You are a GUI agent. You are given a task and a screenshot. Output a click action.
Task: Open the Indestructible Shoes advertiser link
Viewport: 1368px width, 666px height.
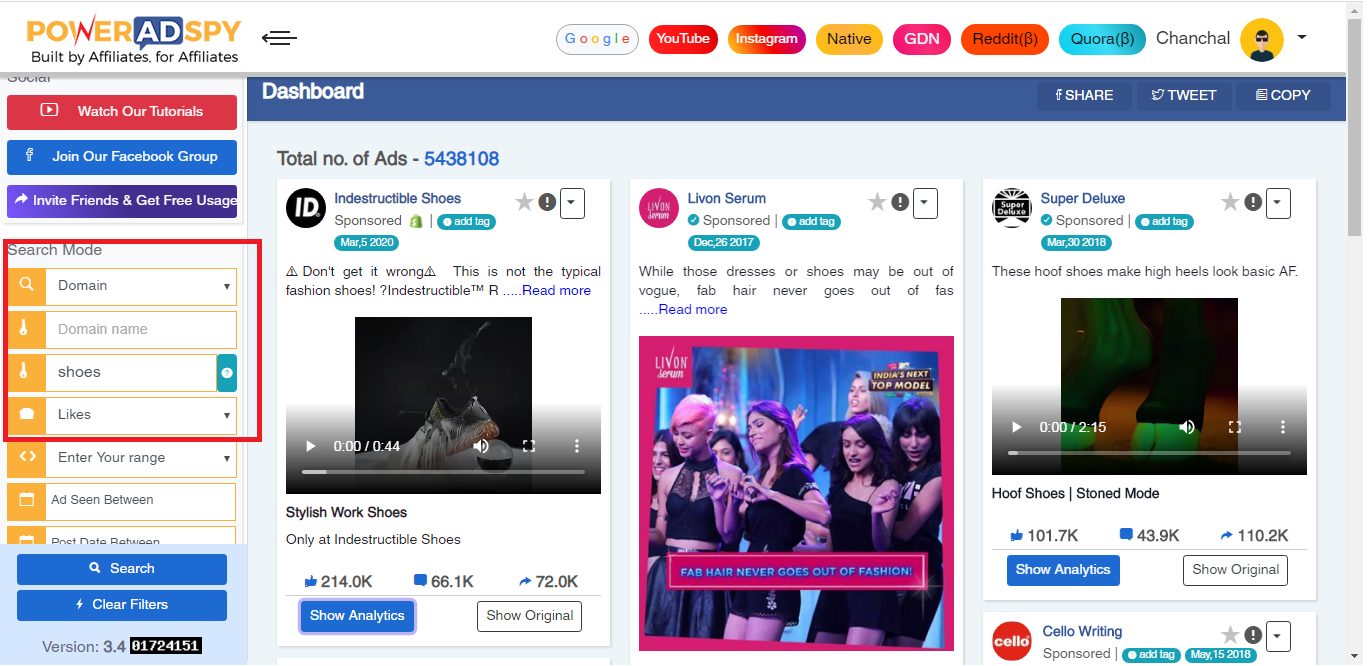coord(398,199)
